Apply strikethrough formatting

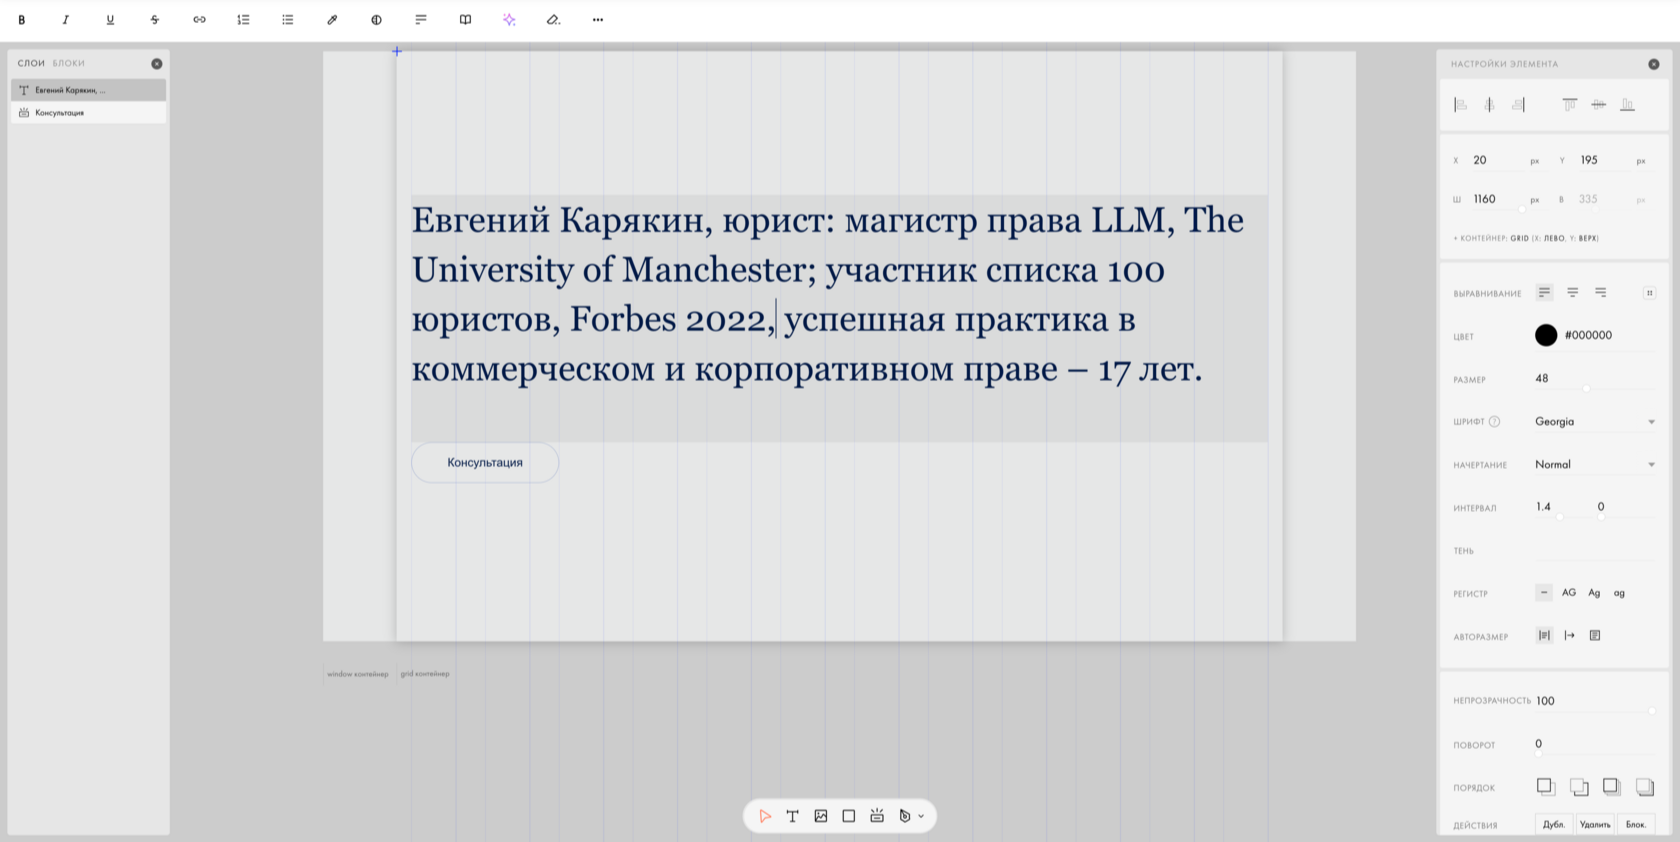154,20
